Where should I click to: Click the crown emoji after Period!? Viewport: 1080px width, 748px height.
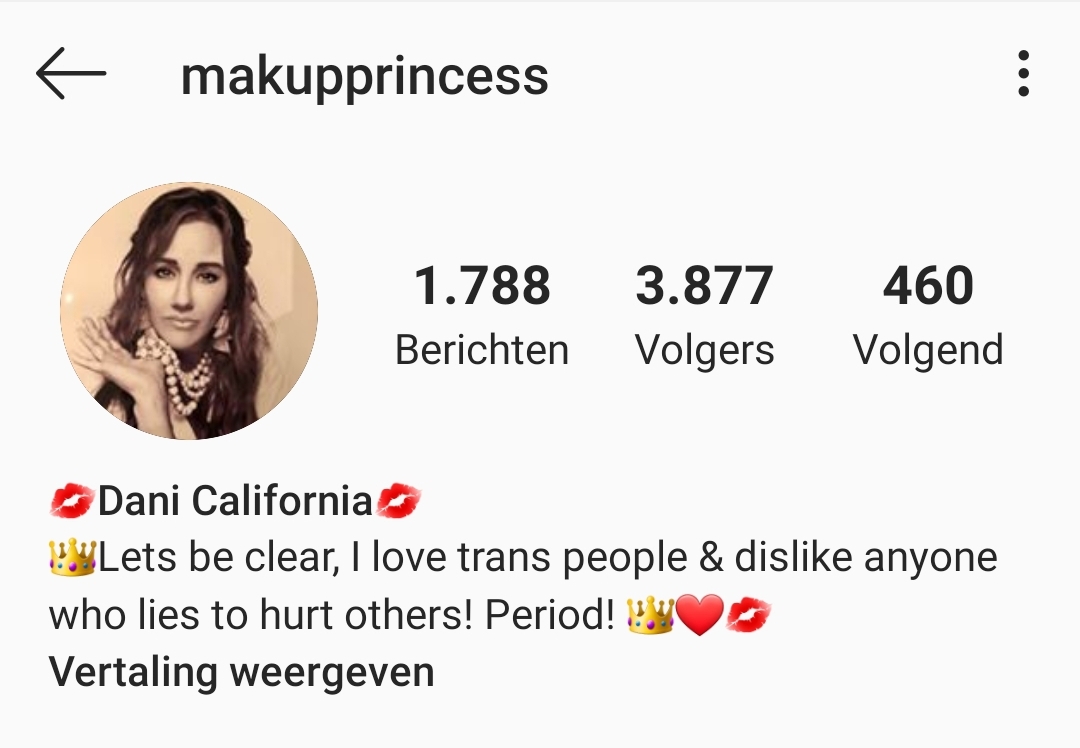tap(650, 615)
